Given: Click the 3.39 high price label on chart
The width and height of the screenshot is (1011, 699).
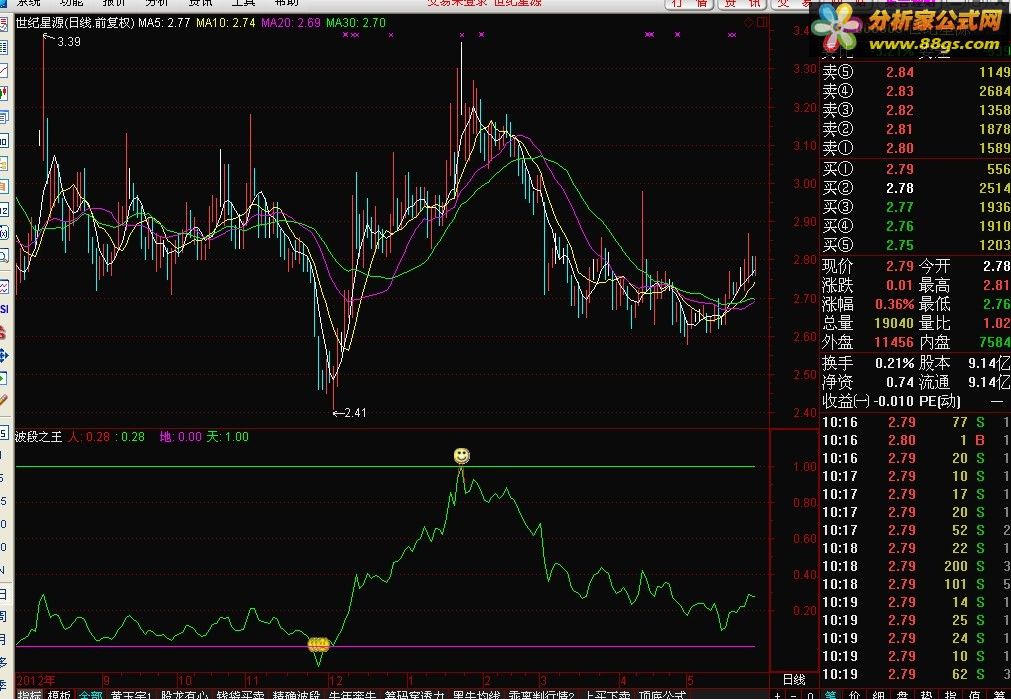Looking at the screenshot, I should click(68, 42).
